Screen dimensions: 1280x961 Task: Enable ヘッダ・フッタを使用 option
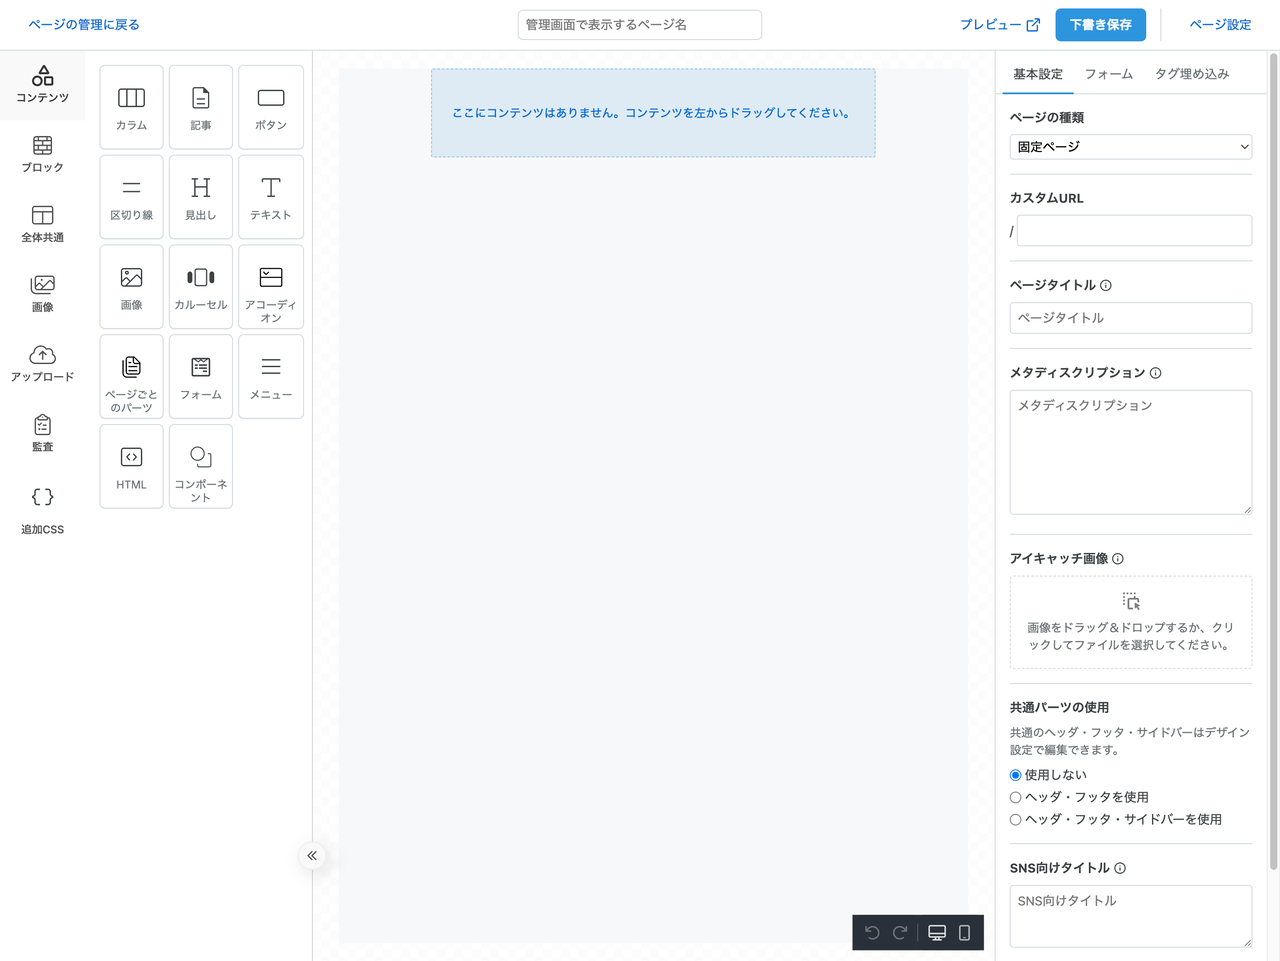pos(1015,796)
